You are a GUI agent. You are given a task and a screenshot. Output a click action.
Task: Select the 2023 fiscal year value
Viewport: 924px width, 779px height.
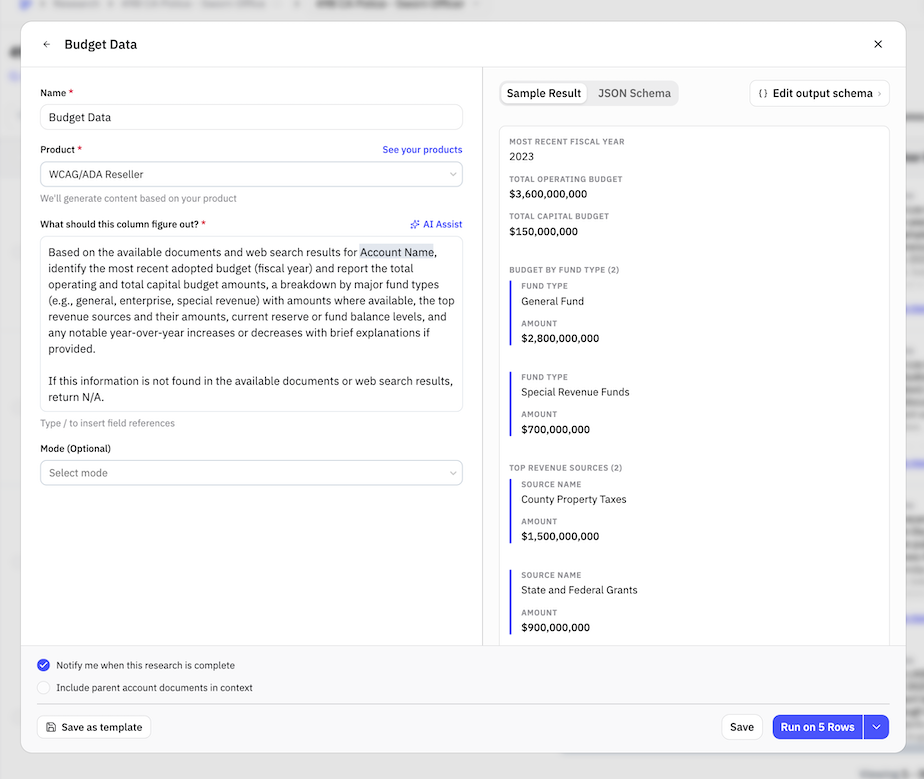pyautogui.click(x=522, y=157)
